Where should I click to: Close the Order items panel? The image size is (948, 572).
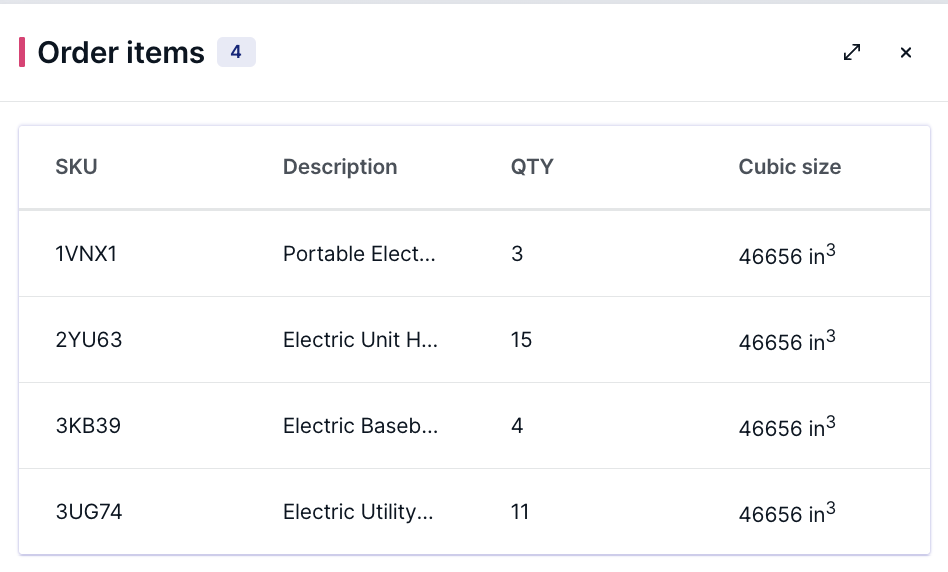pyautogui.click(x=906, y=53)
